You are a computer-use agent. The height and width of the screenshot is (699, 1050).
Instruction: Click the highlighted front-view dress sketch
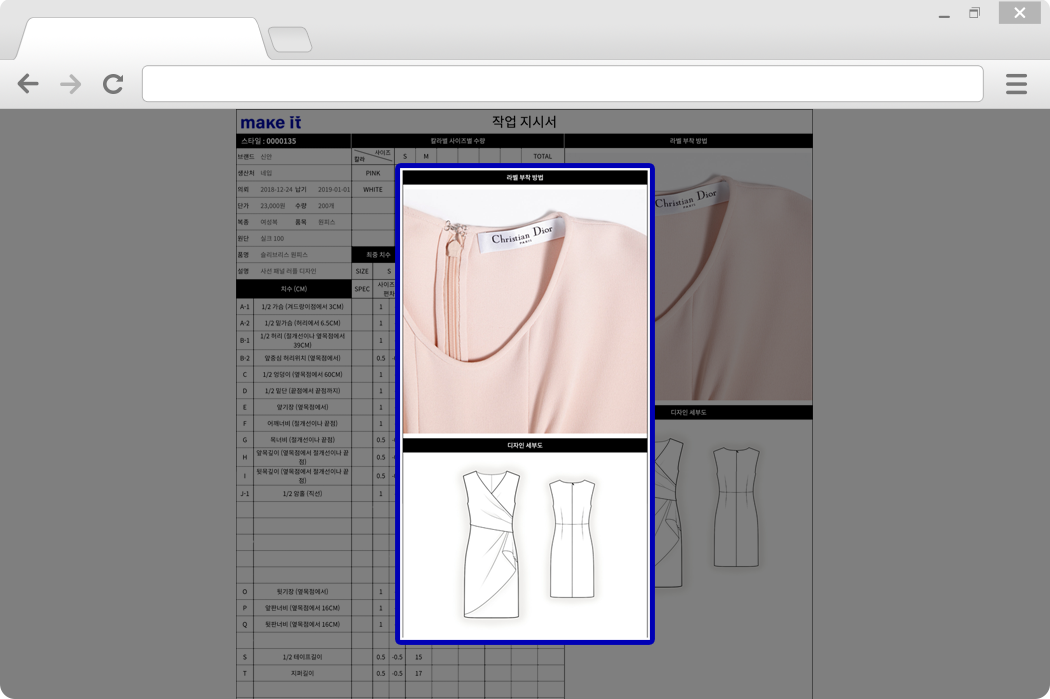coord(492,544)
